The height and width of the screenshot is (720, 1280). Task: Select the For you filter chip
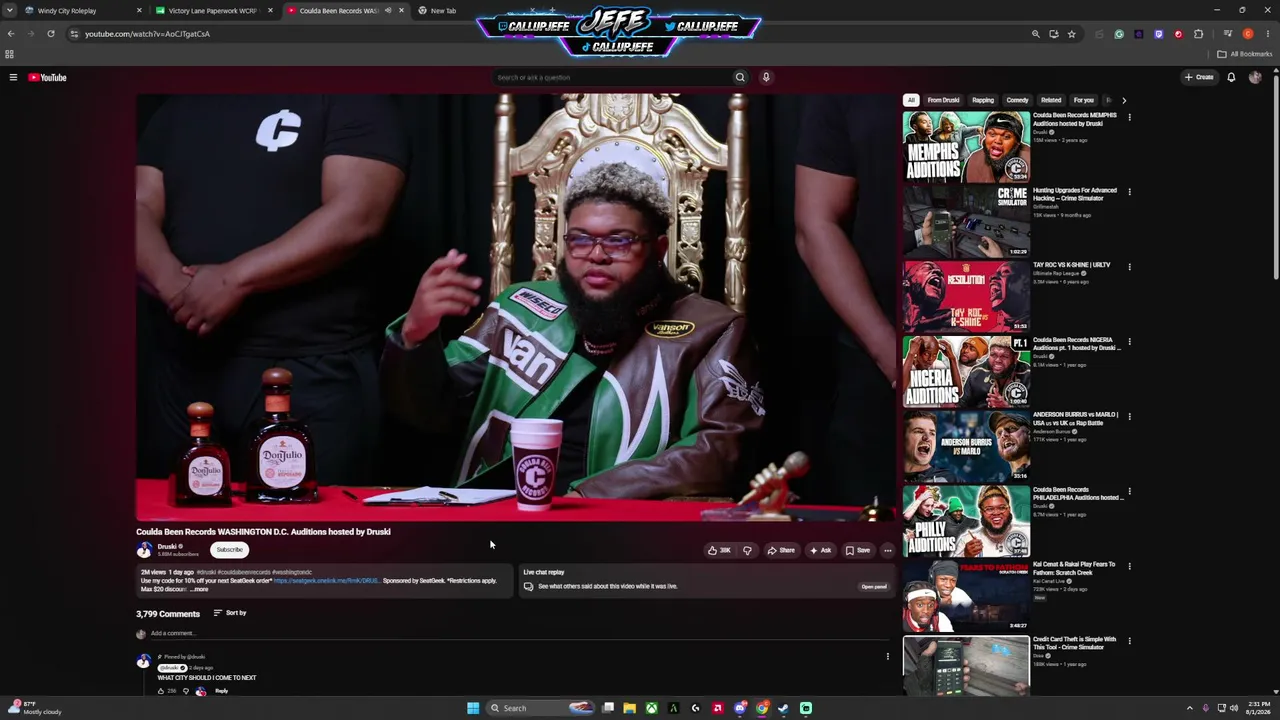[1084, 100]
